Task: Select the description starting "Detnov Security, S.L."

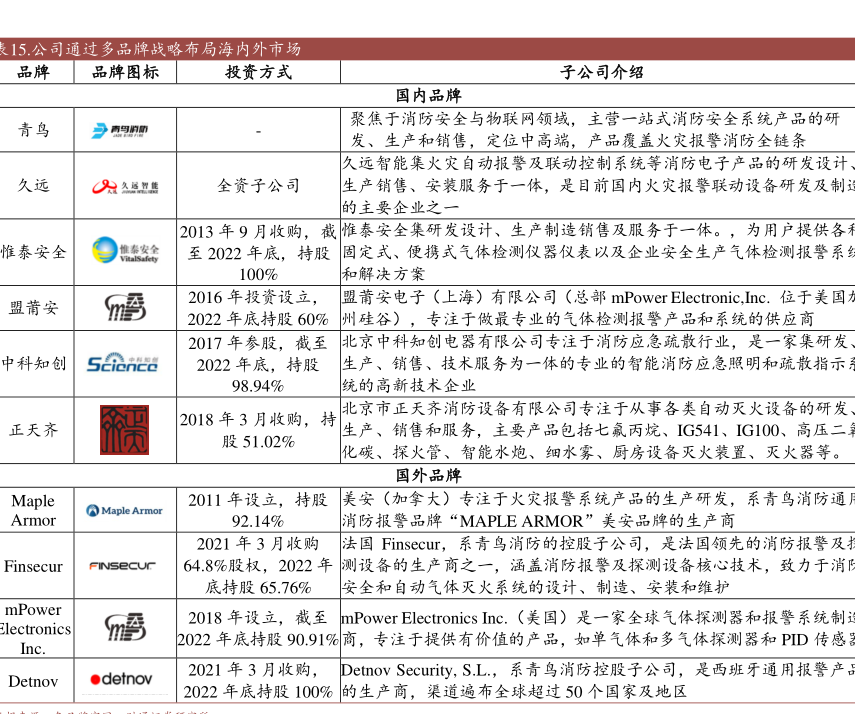Action: pos(598,681)
